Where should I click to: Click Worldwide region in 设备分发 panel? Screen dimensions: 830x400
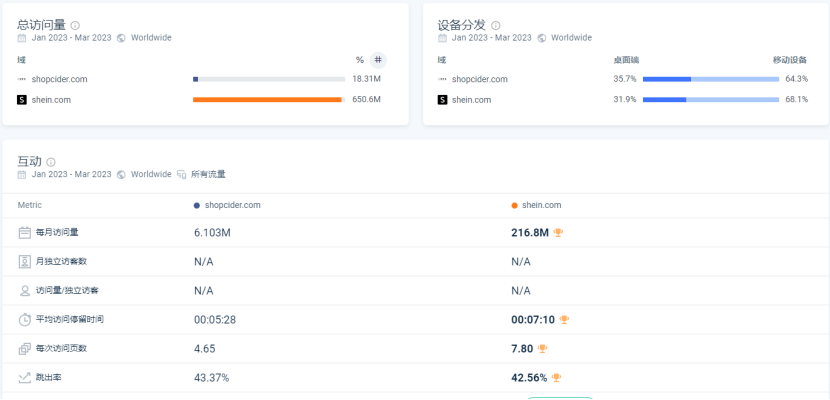(x=571, y=38)
